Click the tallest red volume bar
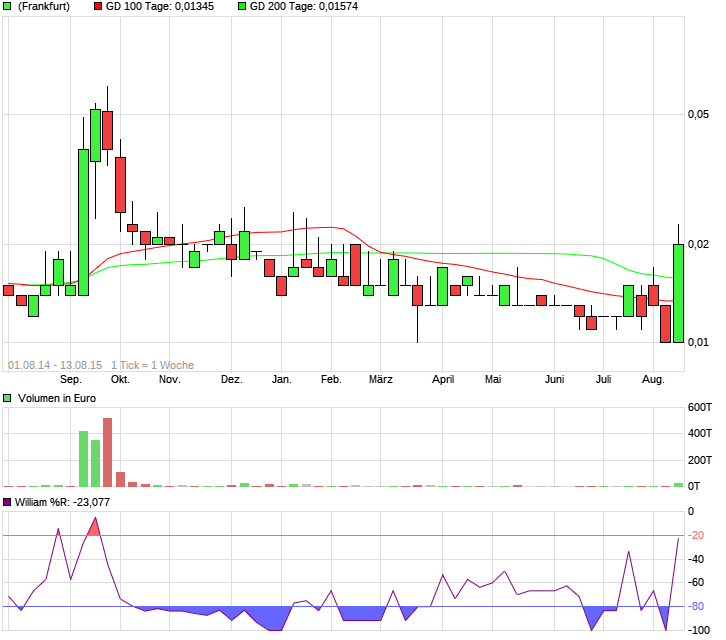The height and width of the screenshot is (640, 726). [107, 452]
